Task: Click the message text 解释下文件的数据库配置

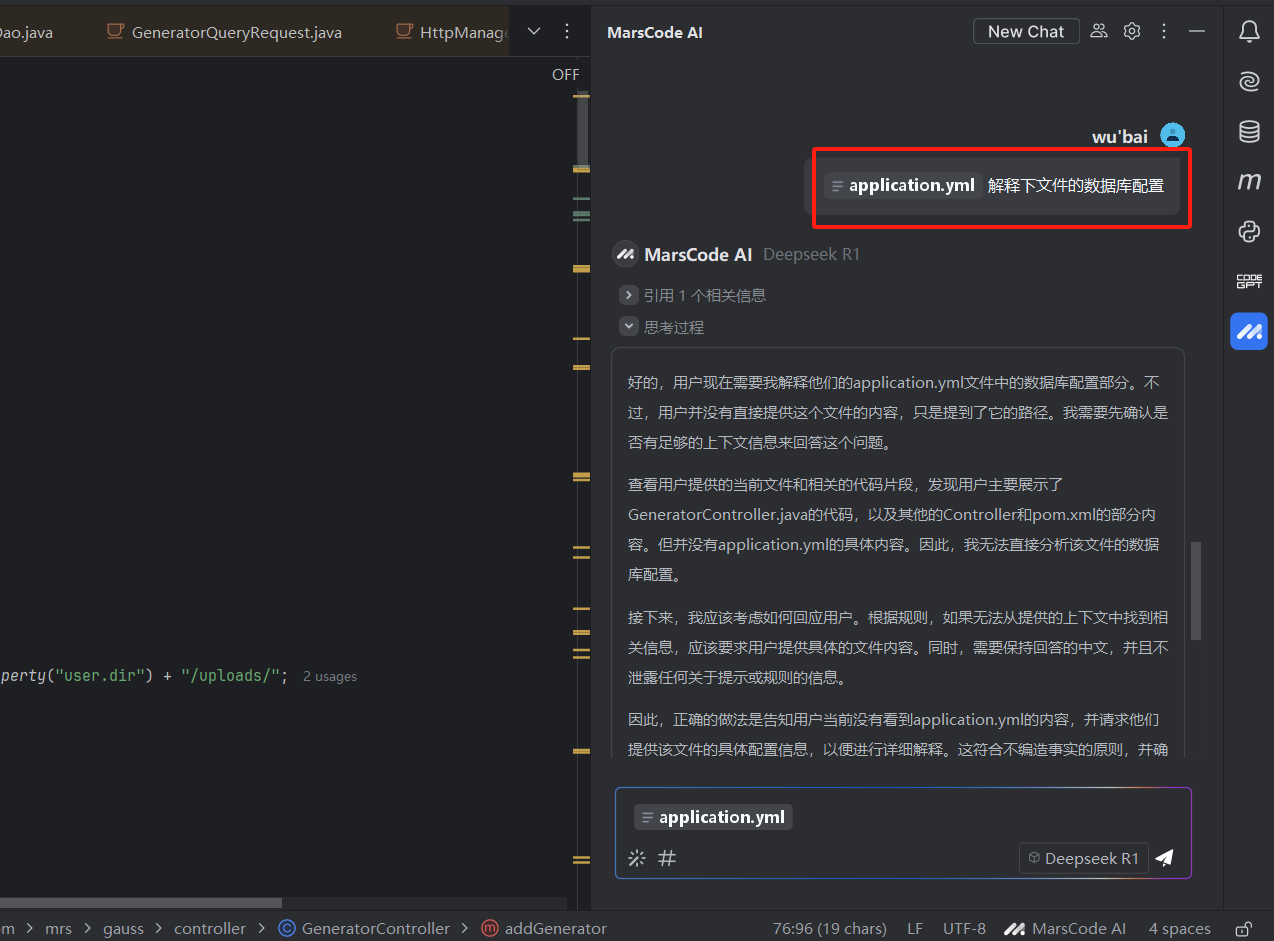Action: pyautogui.click(x=1076, y=185)
